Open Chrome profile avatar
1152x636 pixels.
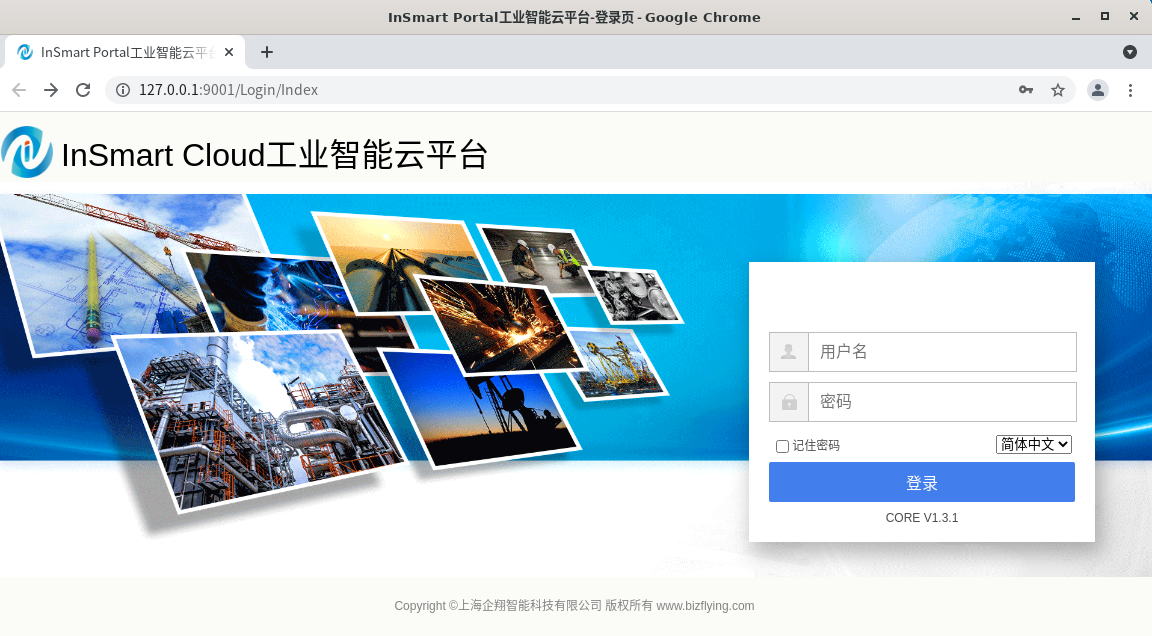coord(1098,90)
